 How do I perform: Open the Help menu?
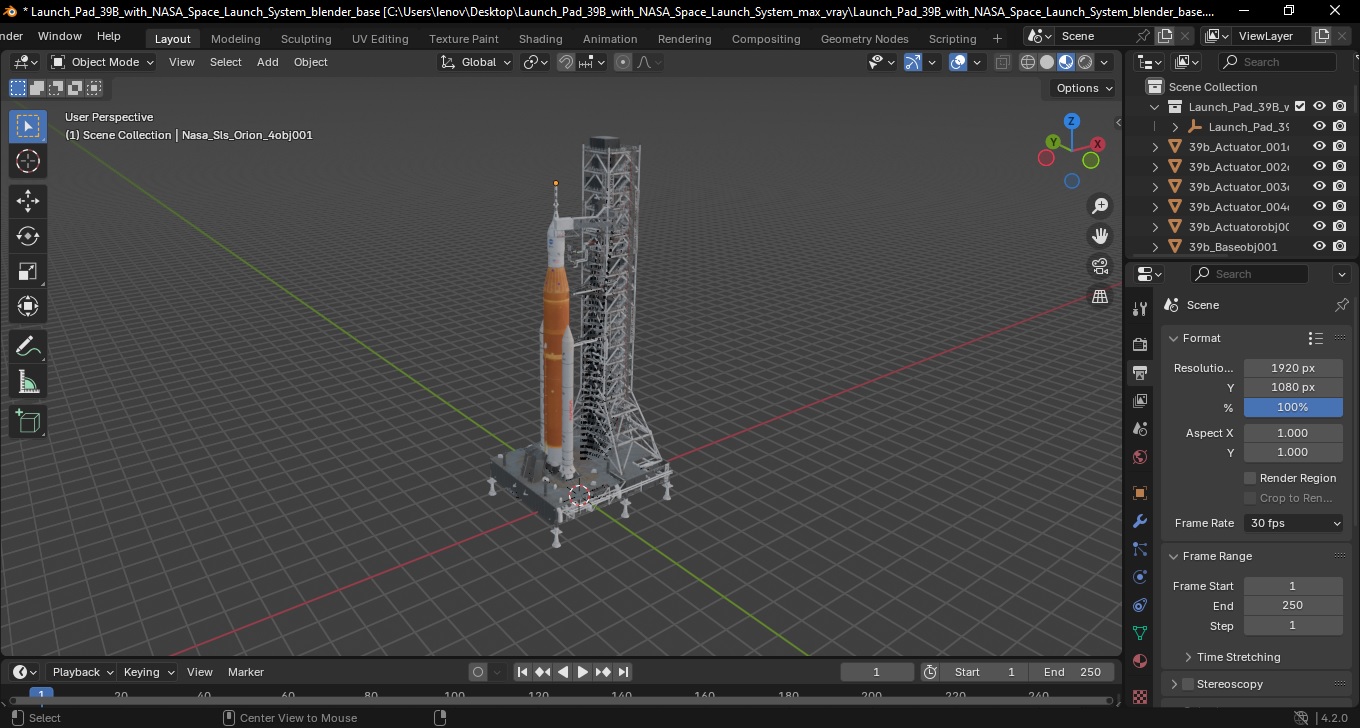(109, 36)
